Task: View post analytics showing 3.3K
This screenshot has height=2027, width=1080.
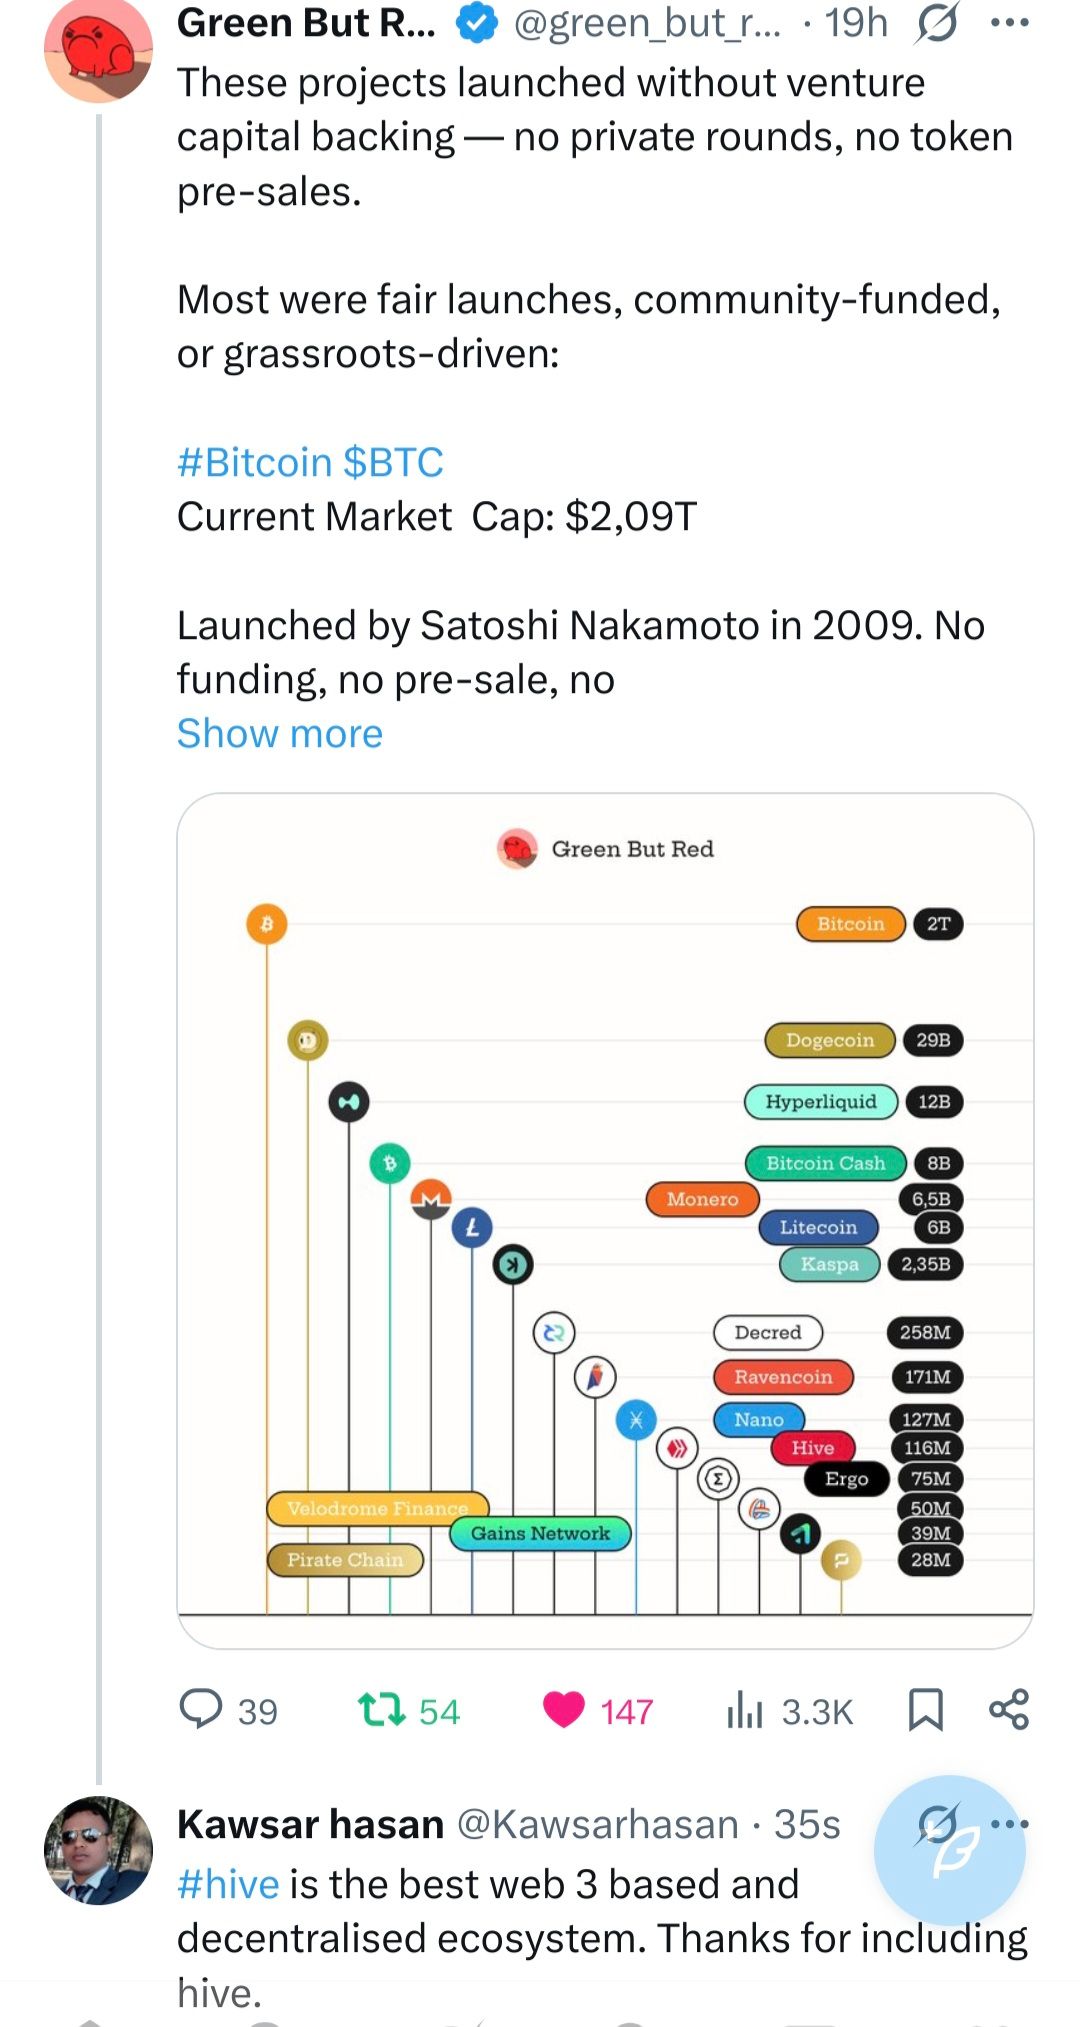Action: [745, 1710]
